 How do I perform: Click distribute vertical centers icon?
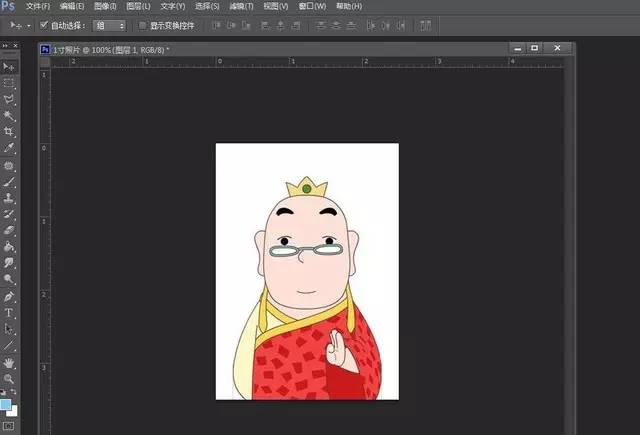[336, 26]
